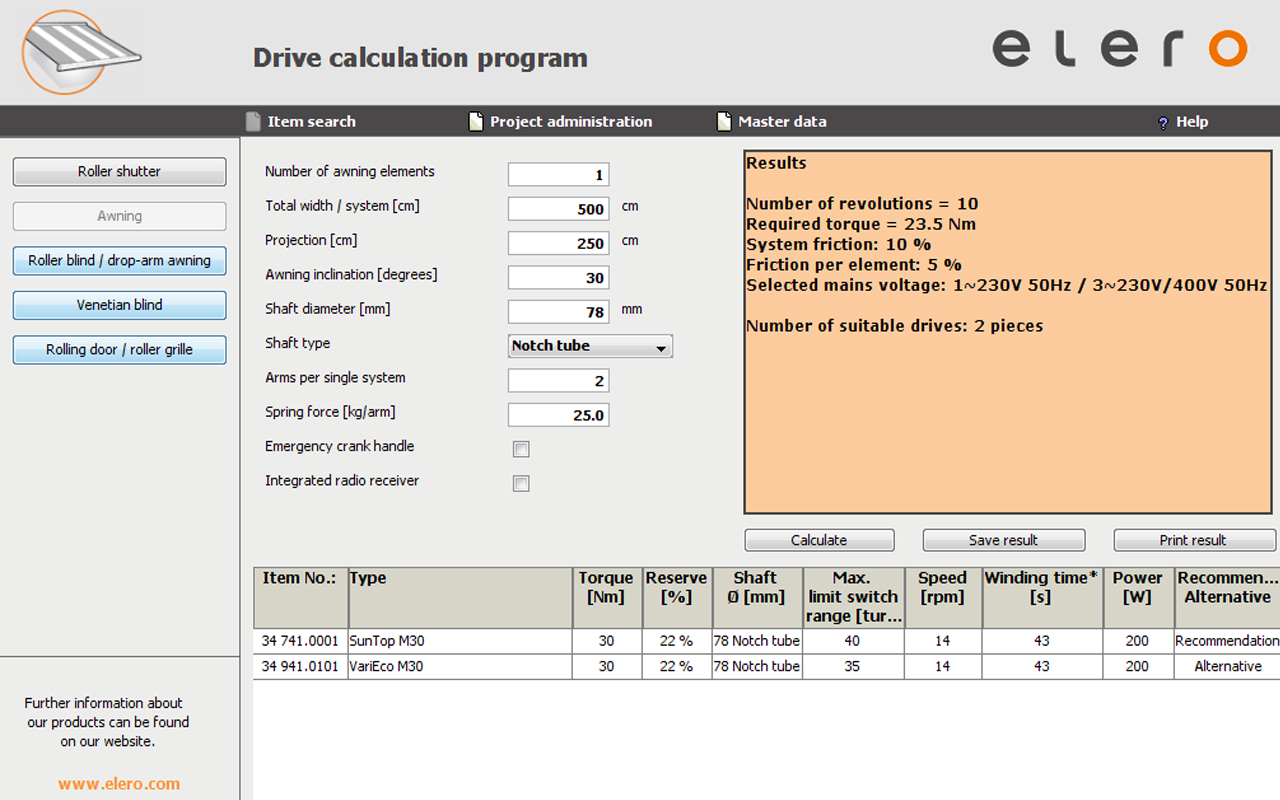Image resolution: width=1280 pixels, height=800 pixels.
Task: Click Reserve [%] column header
Action: (677, 598)
